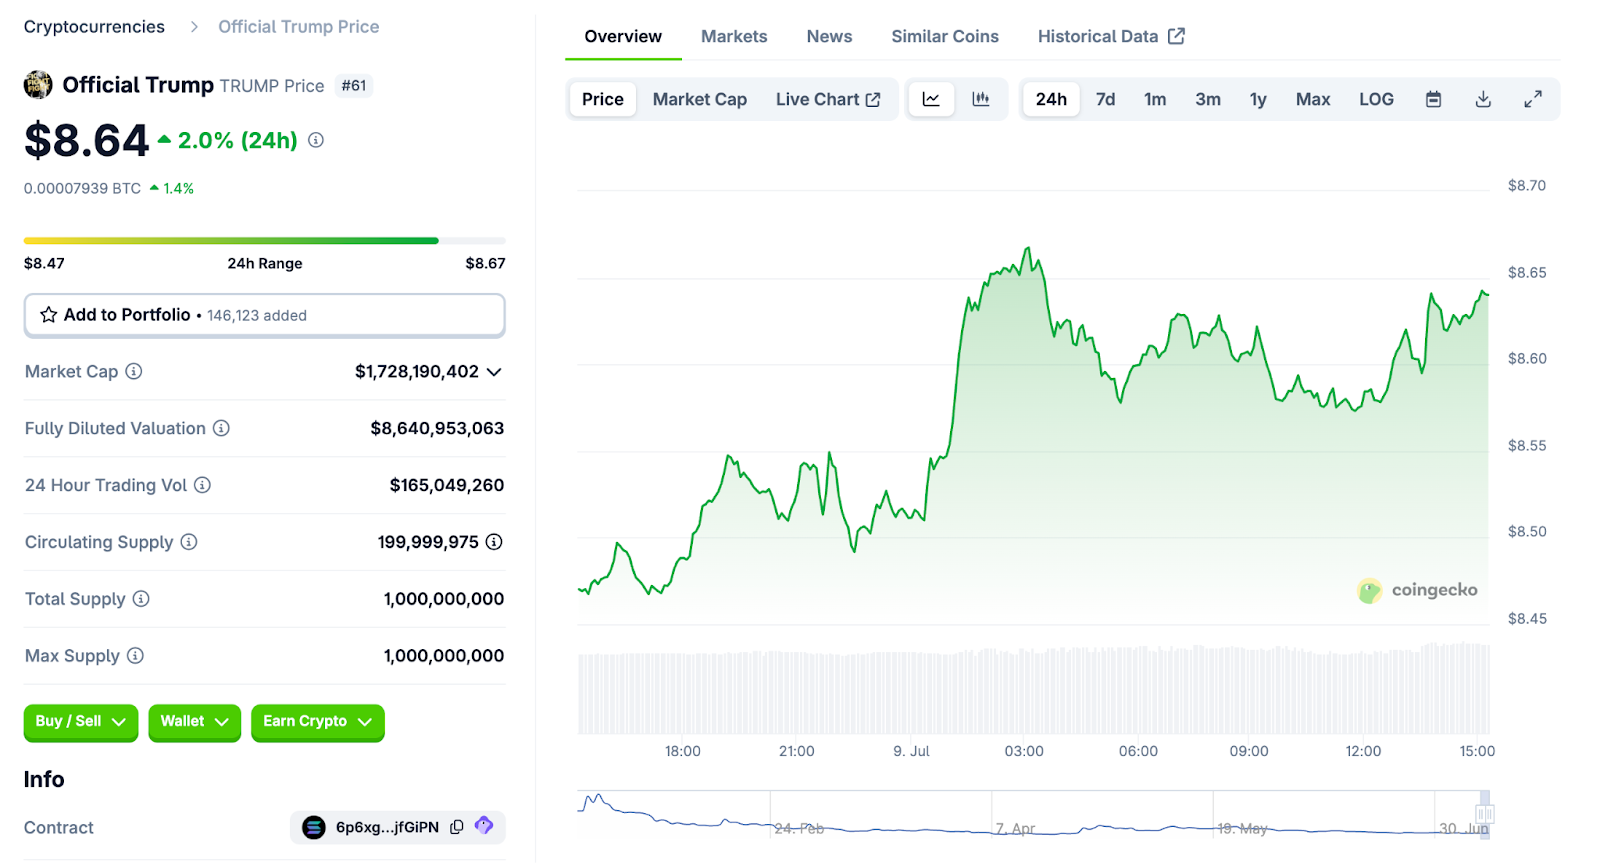Image resolution: width=1600 pixels, height=863 pixels.
Task: Open the Similar Coins tab
Action: click(944, 36)
